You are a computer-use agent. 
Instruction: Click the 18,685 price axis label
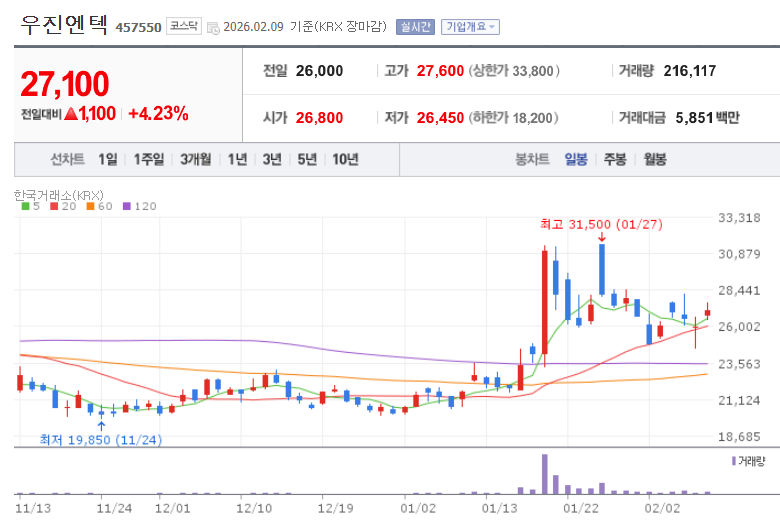point(739,437)
